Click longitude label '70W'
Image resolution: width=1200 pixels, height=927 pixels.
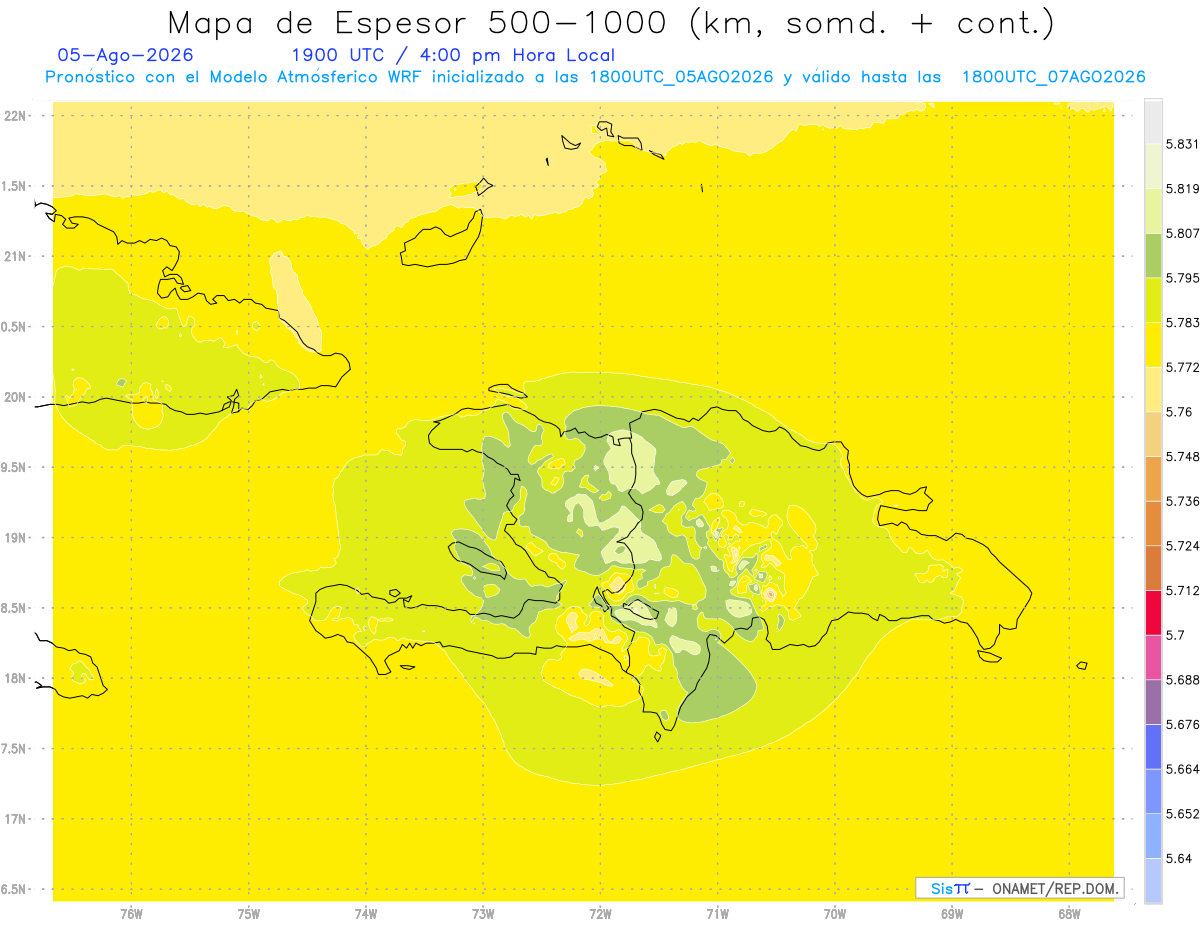pos(835,913)
